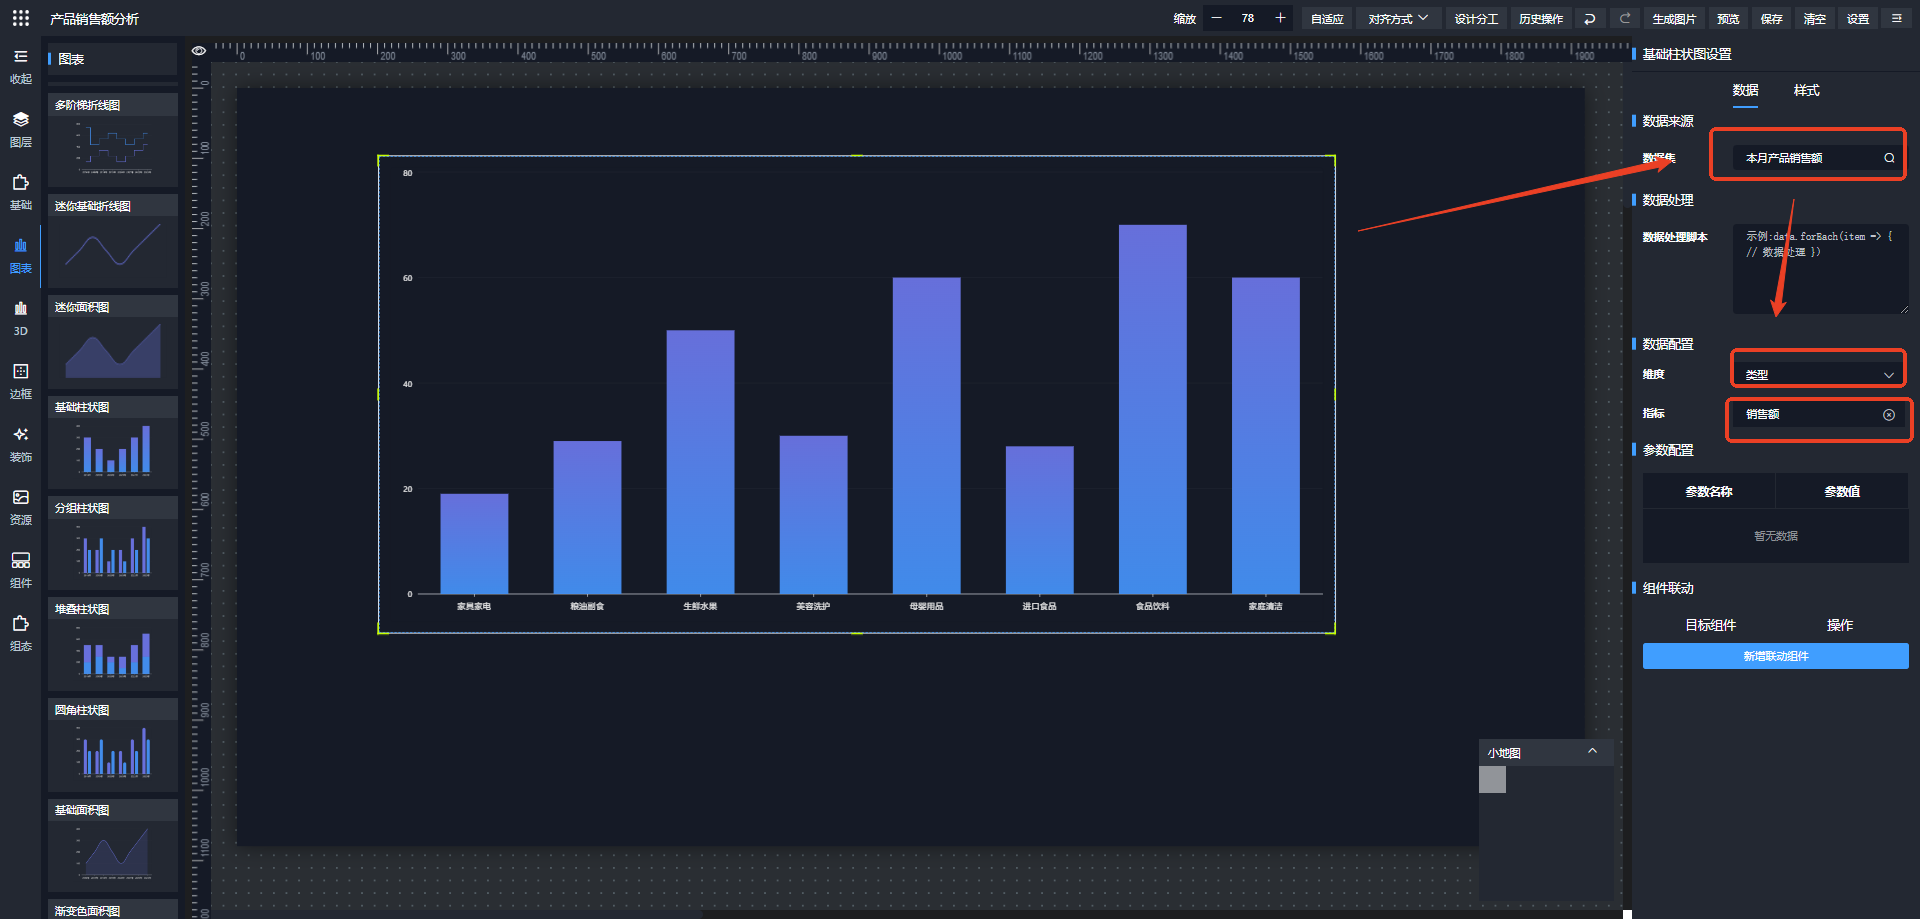
Task: Open the 类型 dimension dropdown
Action: click(x=1819, y=375)
